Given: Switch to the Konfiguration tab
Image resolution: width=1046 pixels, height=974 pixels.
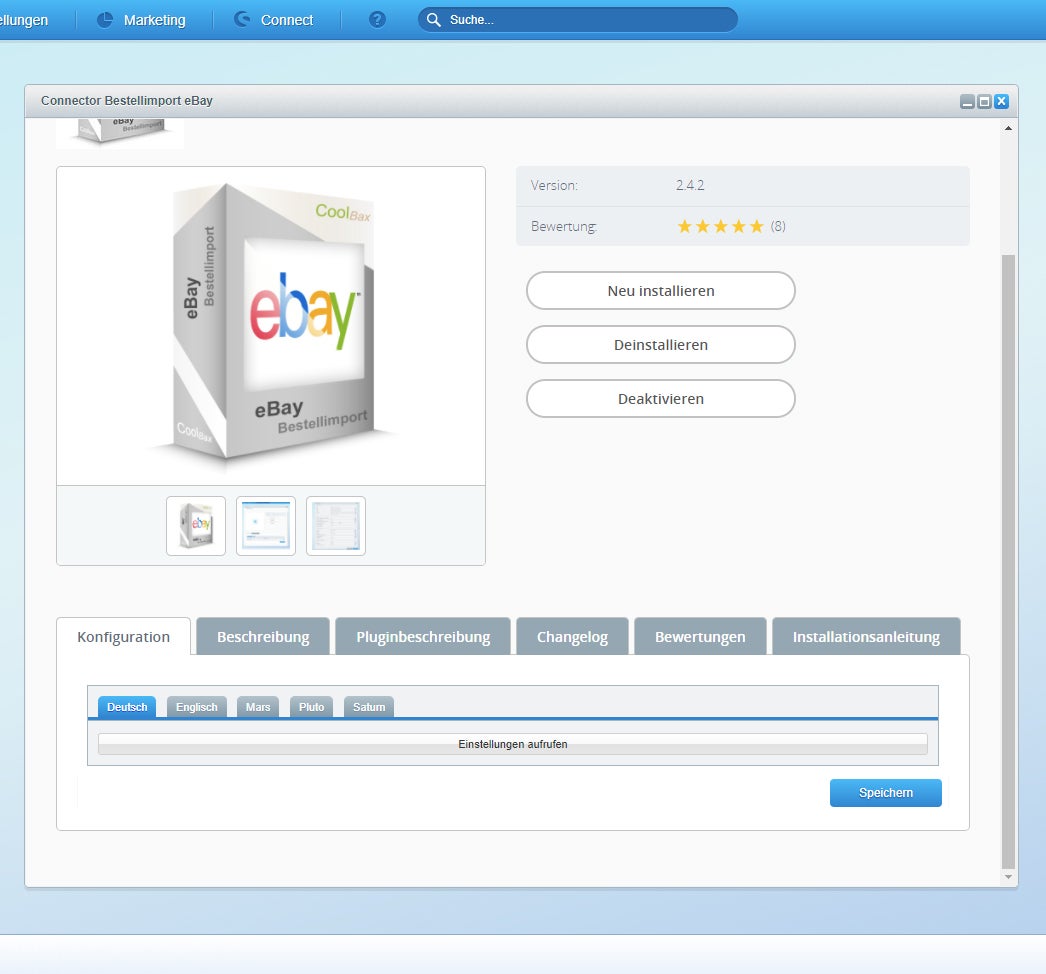Looking at the screenshot, I should pyautogui.click(x=123, y=637).
